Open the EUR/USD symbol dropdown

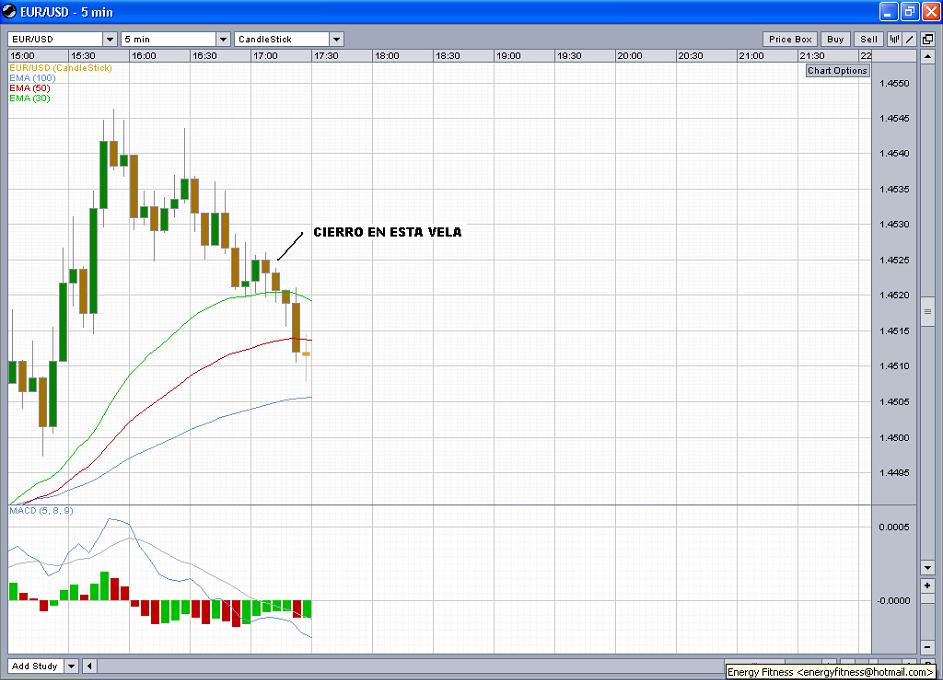tap(61, 39)
